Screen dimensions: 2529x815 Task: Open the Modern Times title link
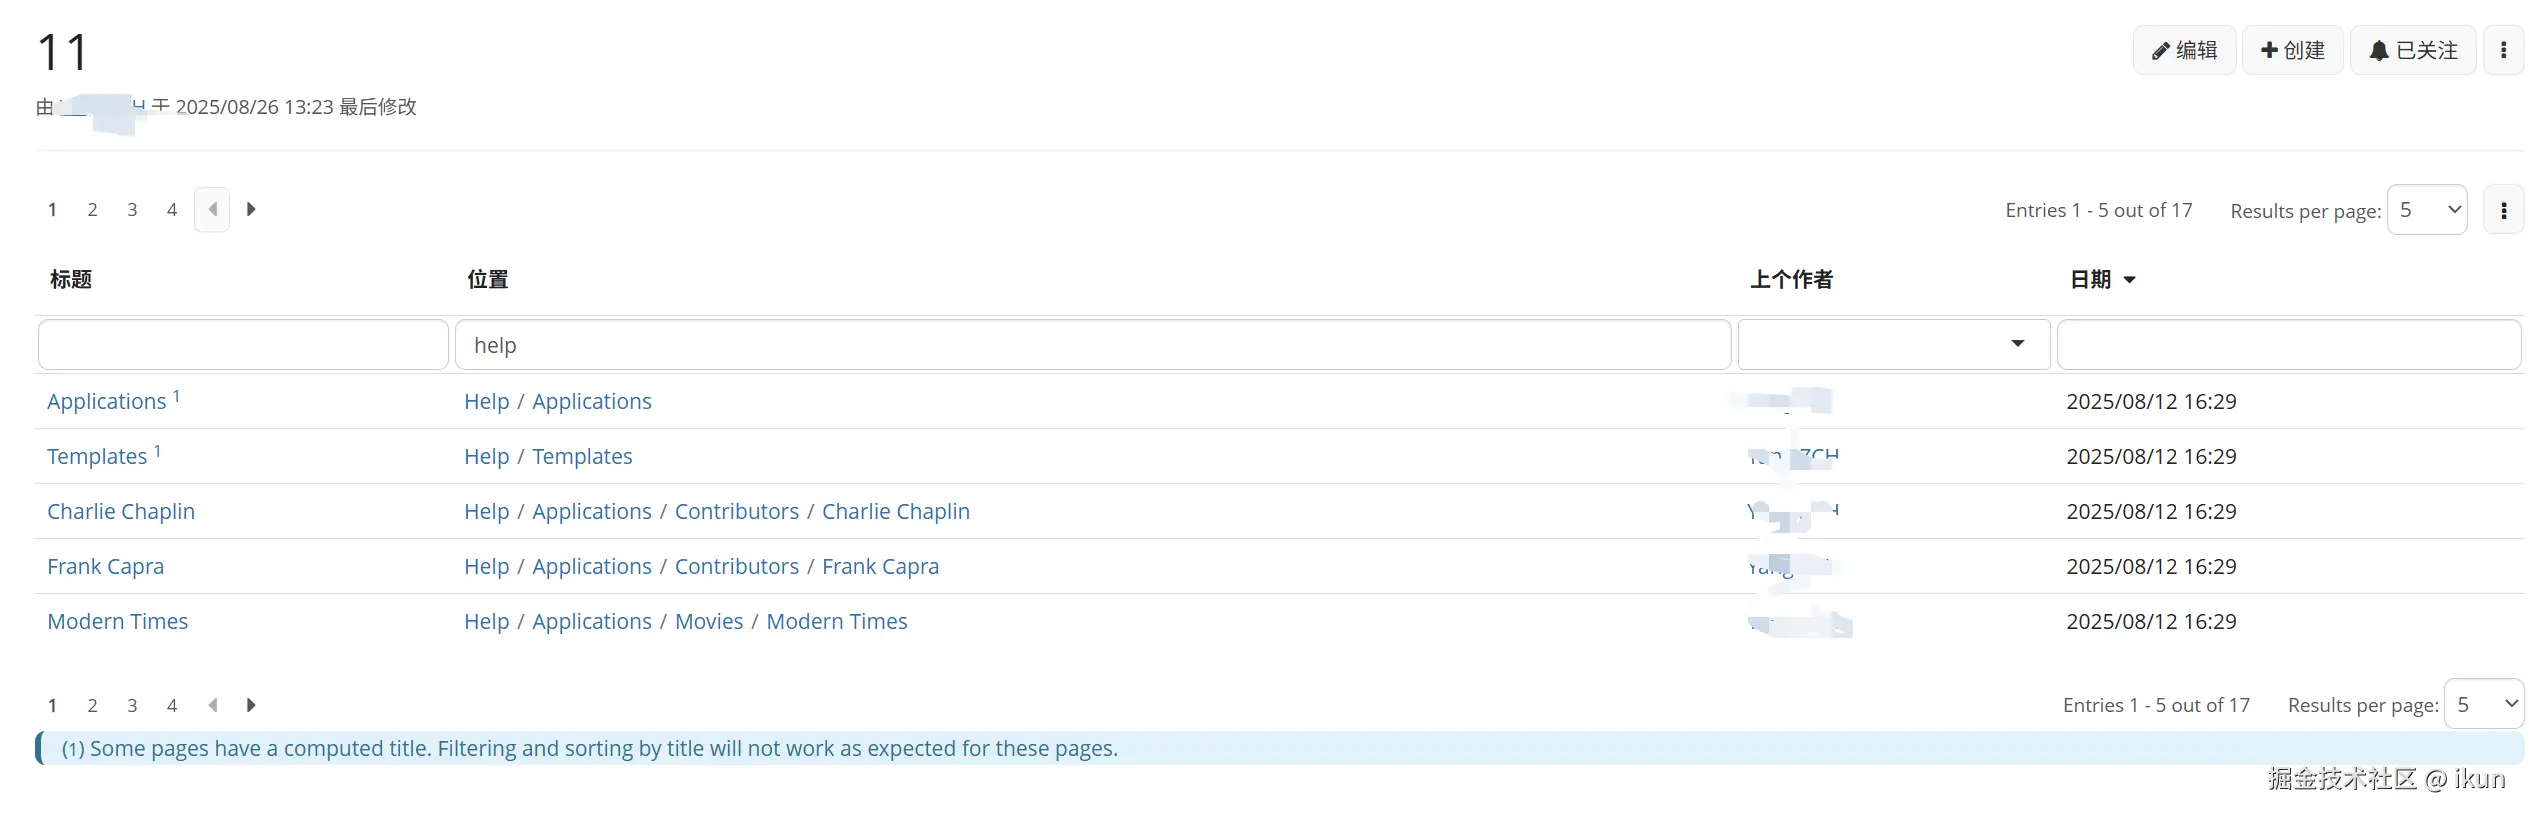point(117,621)
